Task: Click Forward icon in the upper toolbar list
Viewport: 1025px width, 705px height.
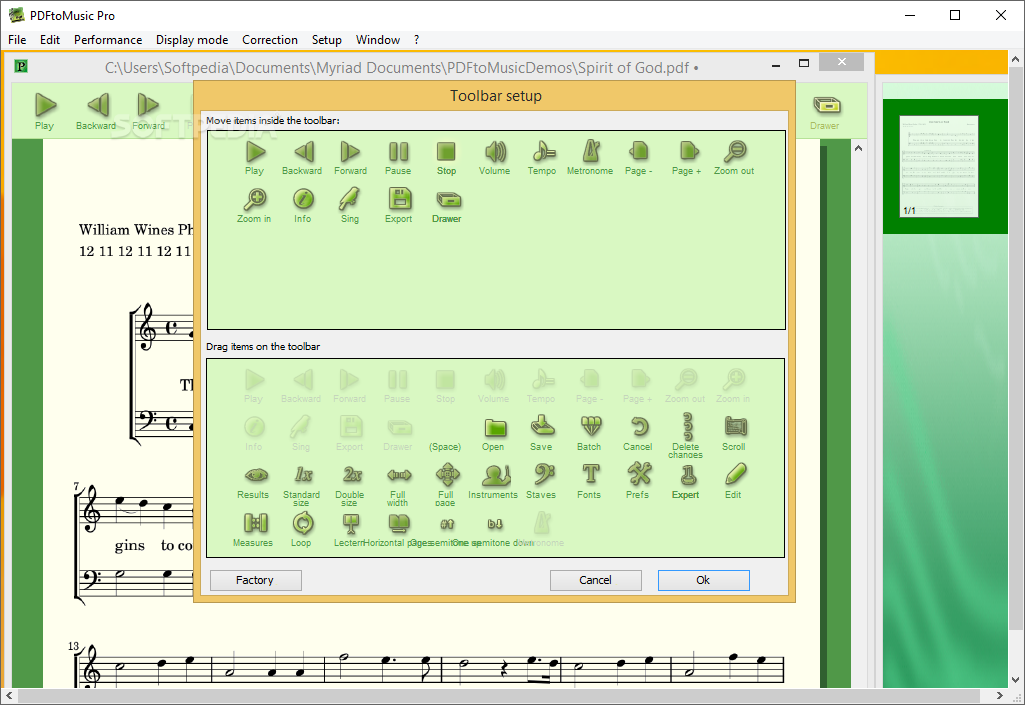Action: (350, 152)
